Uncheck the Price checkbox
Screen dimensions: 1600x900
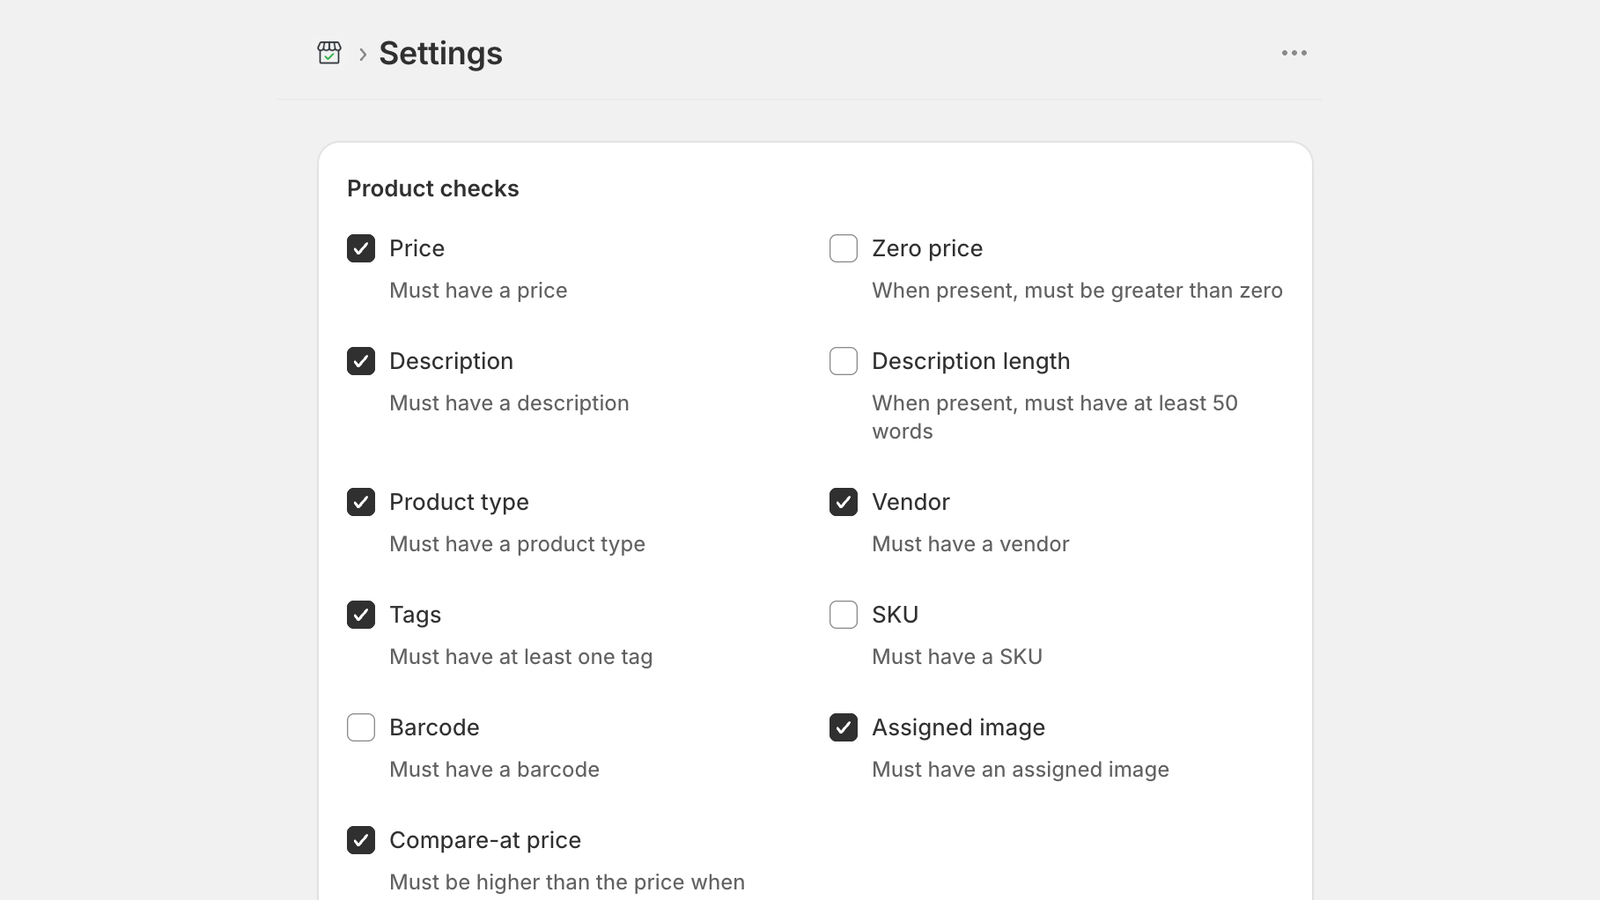click(361, 248)
